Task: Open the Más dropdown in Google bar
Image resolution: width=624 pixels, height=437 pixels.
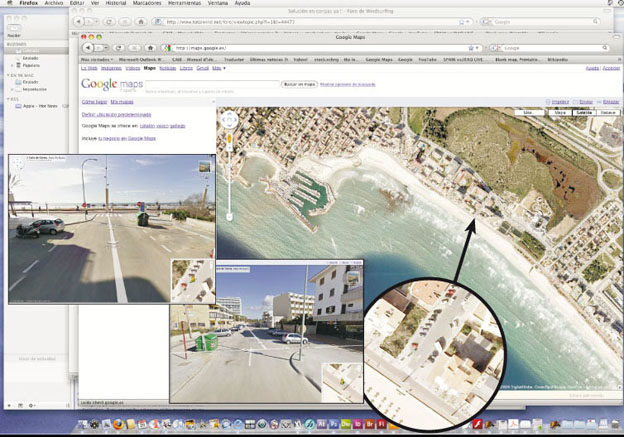Action: pyautogui.click(x=217, y=68)
